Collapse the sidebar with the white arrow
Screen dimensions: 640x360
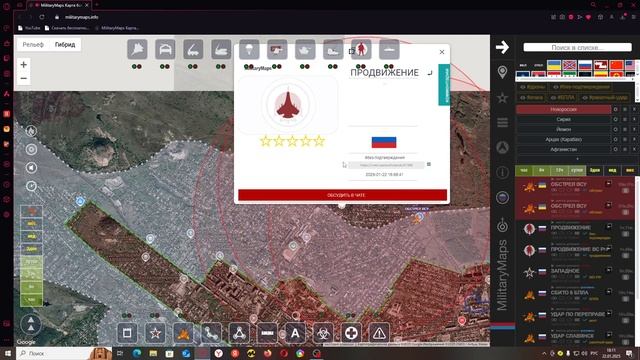(x=502, y=47)
